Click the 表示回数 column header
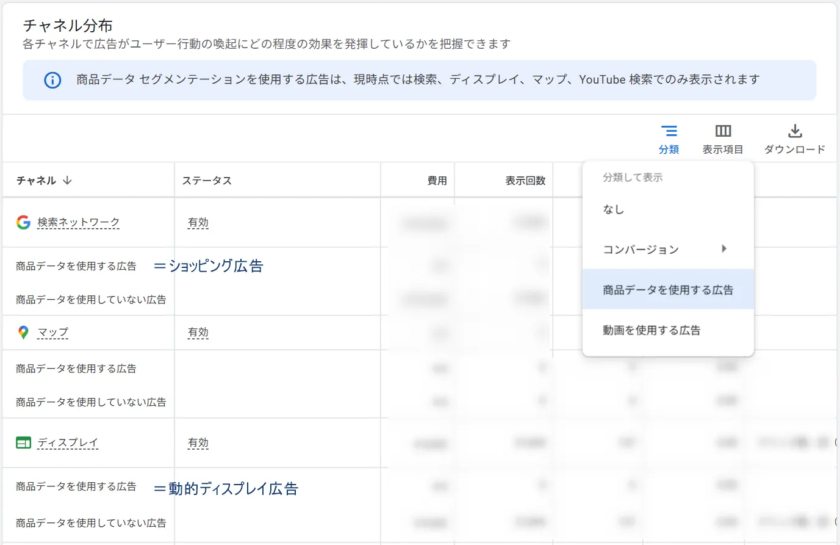This screenshot has height=545, width=840. (x=525, y=181)
